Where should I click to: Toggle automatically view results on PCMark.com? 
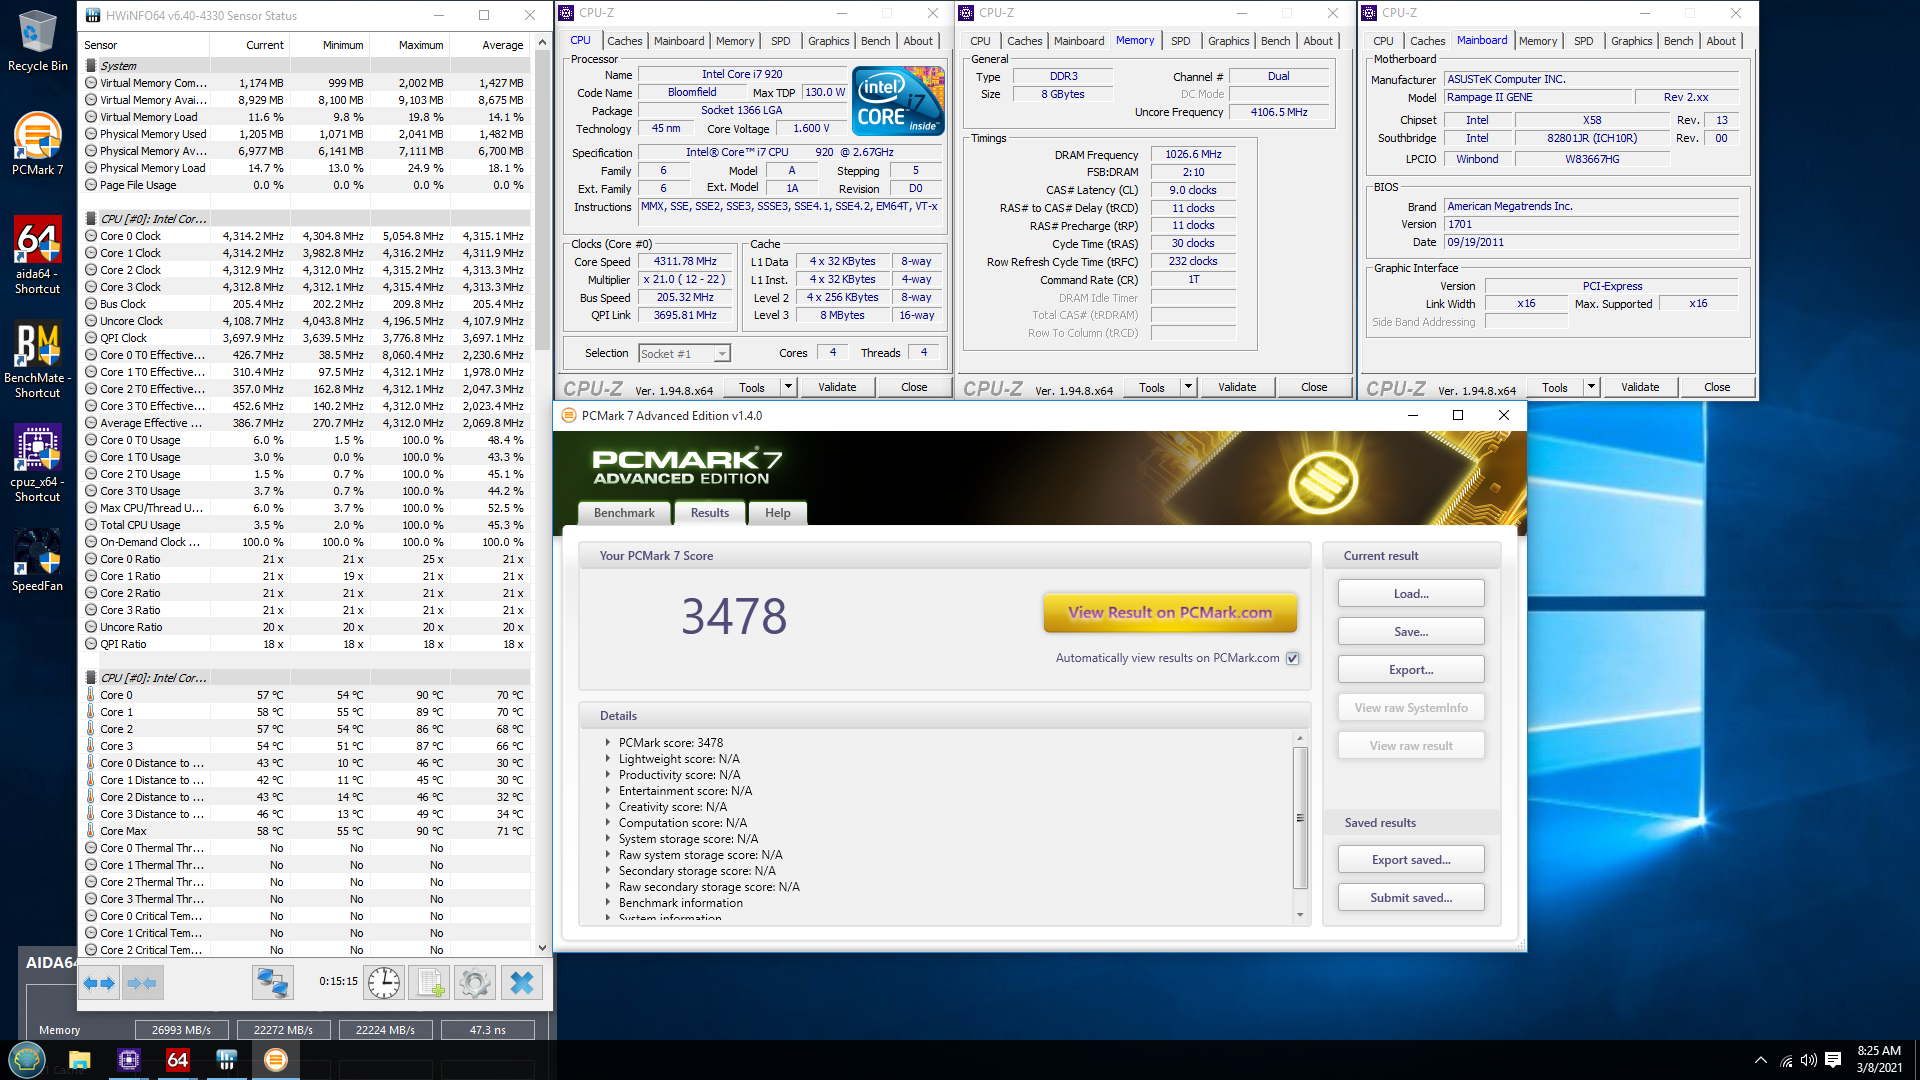(1293, 658)
